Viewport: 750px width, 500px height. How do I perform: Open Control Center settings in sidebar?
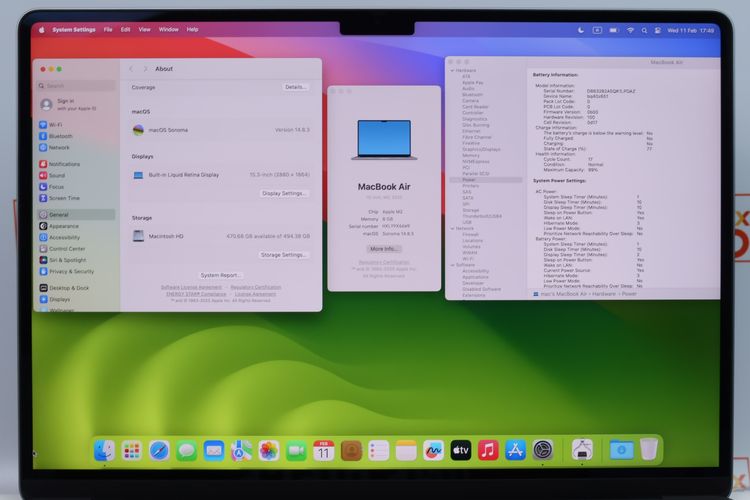click(x=62, y=249)
